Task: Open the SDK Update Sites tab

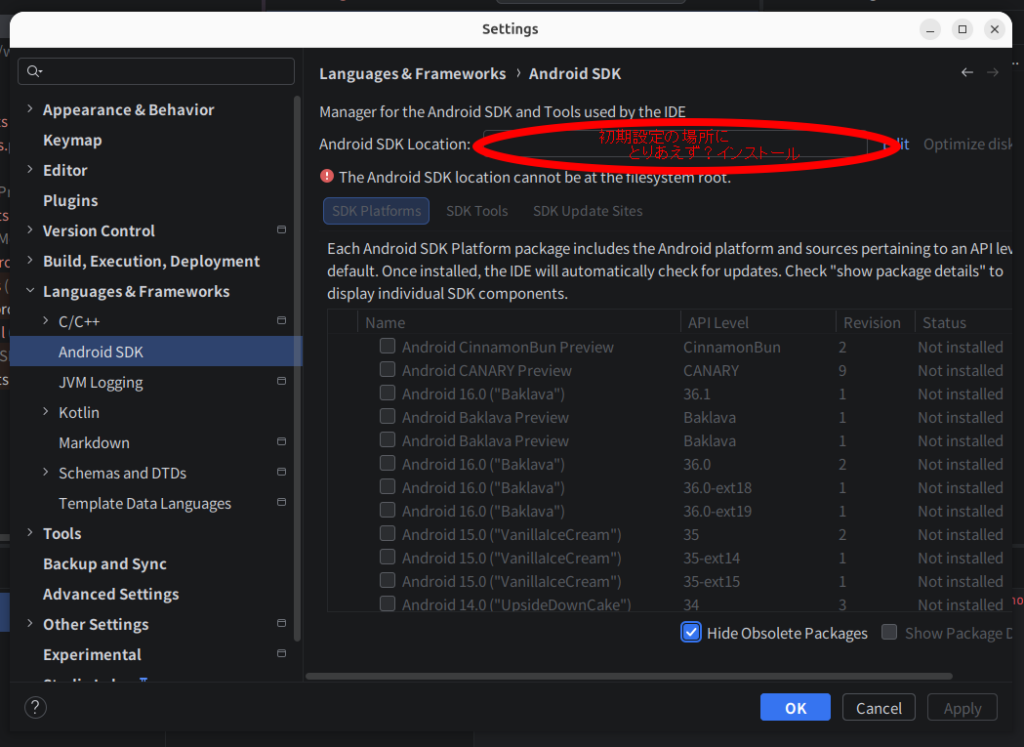Action: click(x=587, y=211)
